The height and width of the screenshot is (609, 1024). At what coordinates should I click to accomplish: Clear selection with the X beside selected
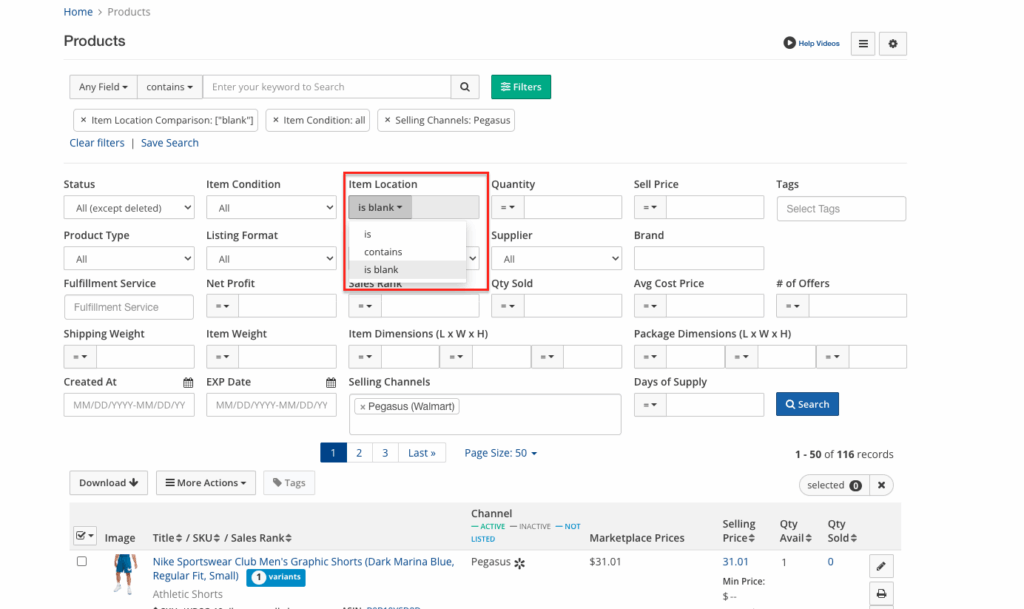pos(881,485)
